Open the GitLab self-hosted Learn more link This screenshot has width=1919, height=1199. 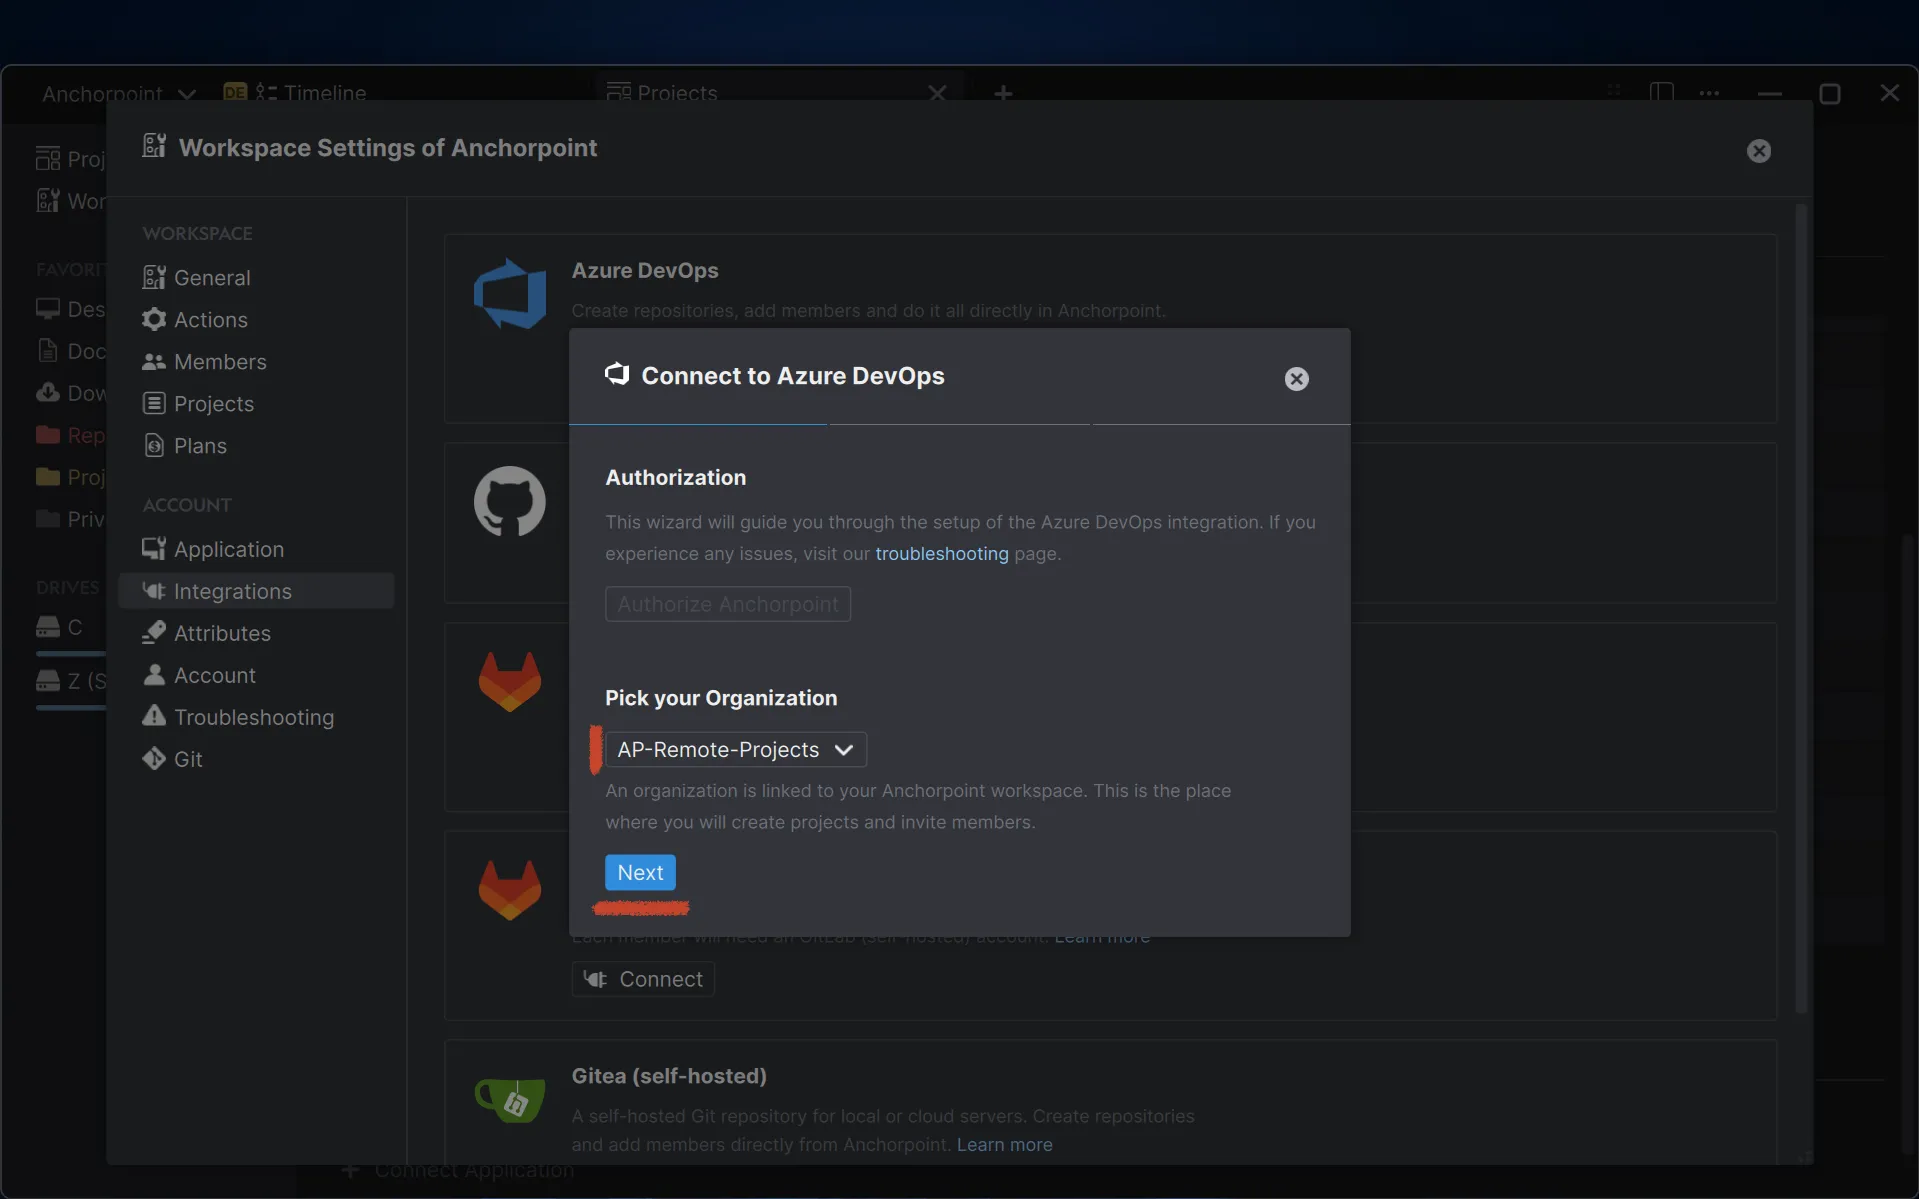(1102, 938)
